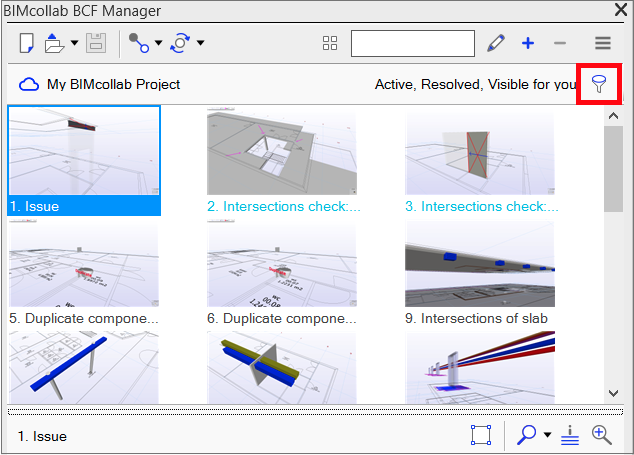The height and width of the screenshot is (455, 634).
Task: Click the select elements rectangle icon
Action: click(x=481, y=435)
